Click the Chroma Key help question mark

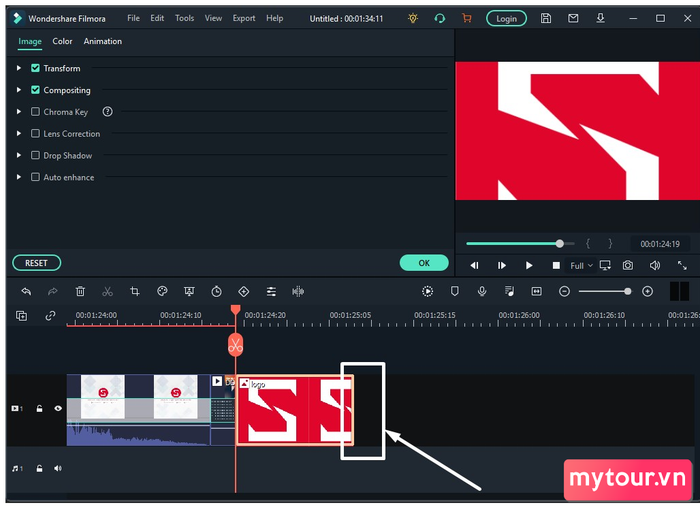coord(108,112)
